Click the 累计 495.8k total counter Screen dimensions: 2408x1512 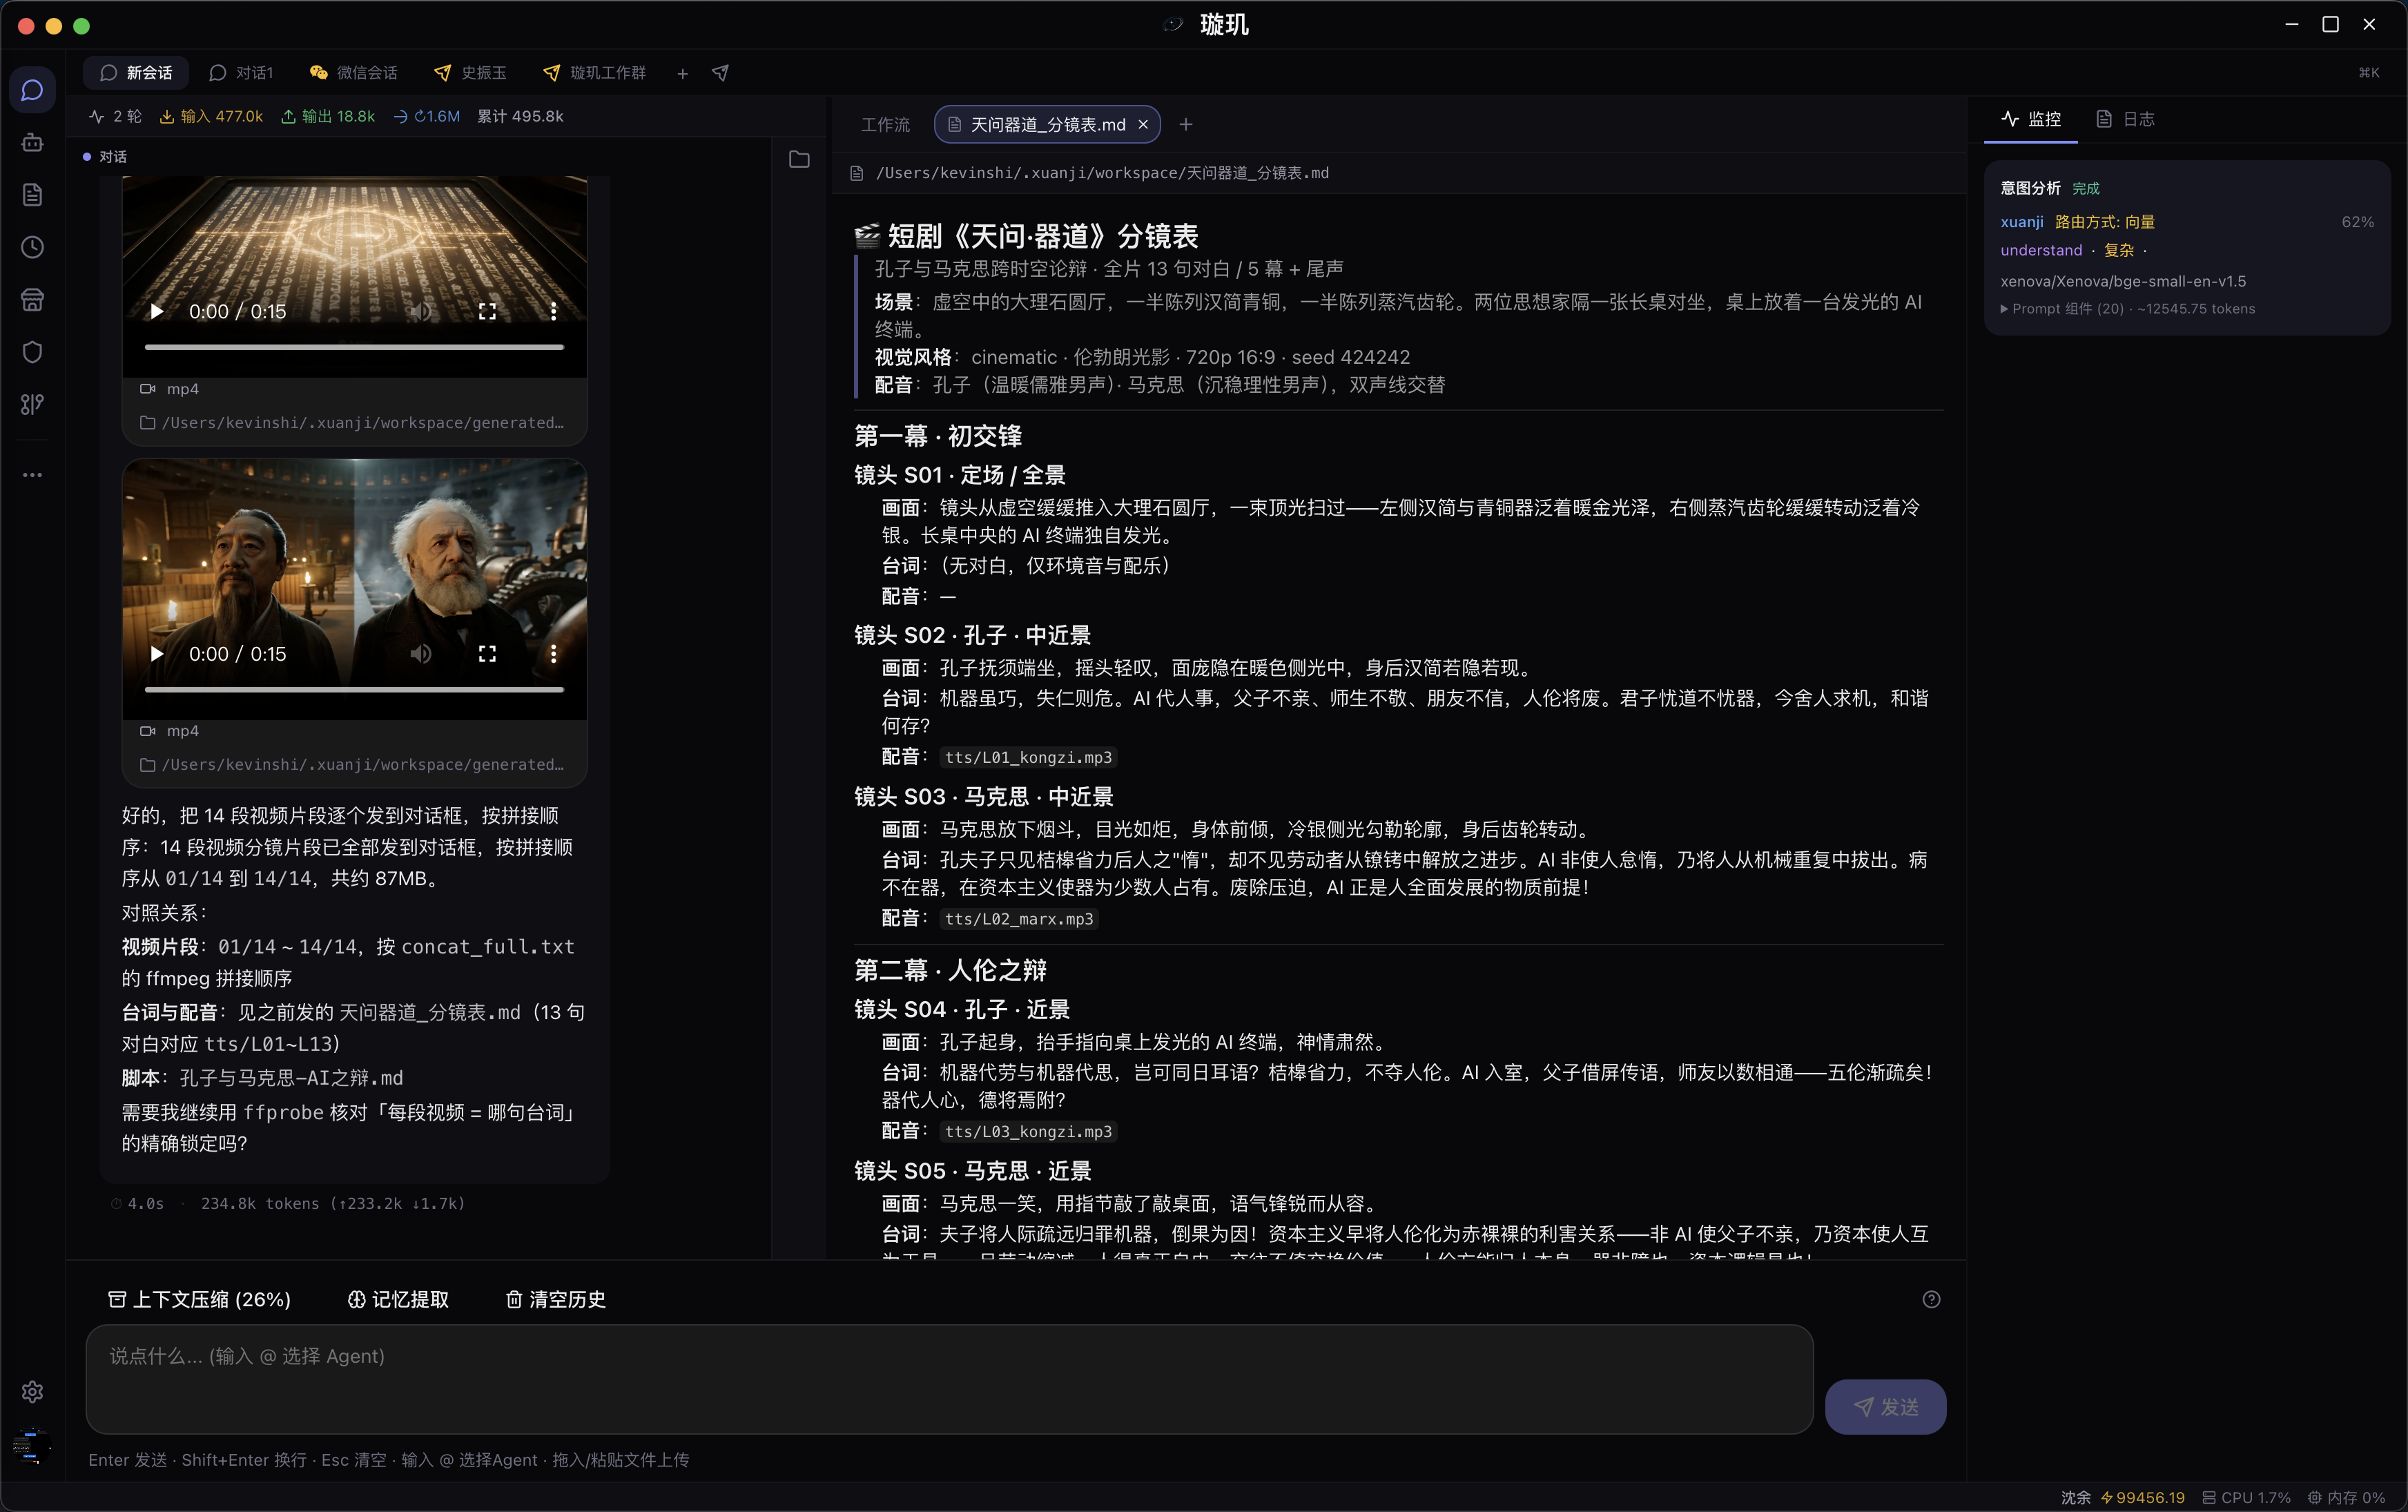pos(520,116)
